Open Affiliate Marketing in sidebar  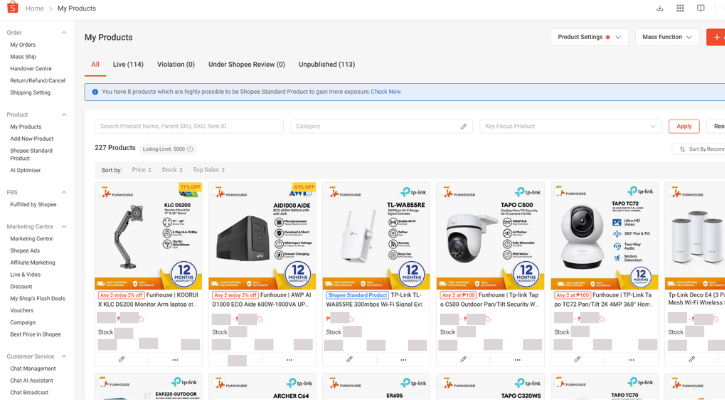coord(32,263)
